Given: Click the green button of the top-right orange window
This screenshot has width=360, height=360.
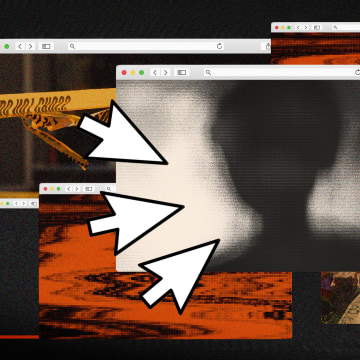Looking at the screenshot, I should click(x=289, y=27).
